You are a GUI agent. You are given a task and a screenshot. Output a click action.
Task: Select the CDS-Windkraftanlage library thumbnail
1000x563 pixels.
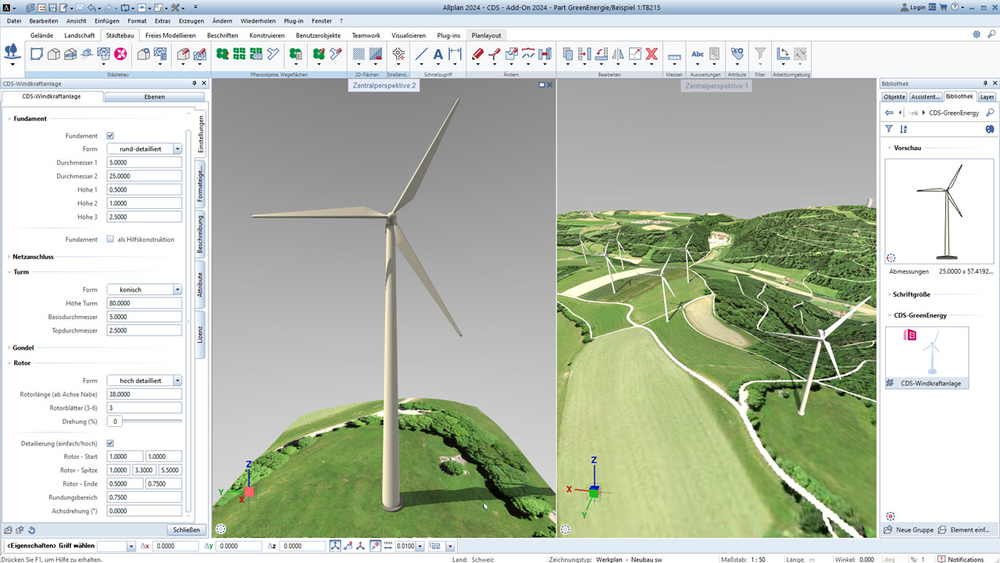[927, 357]
